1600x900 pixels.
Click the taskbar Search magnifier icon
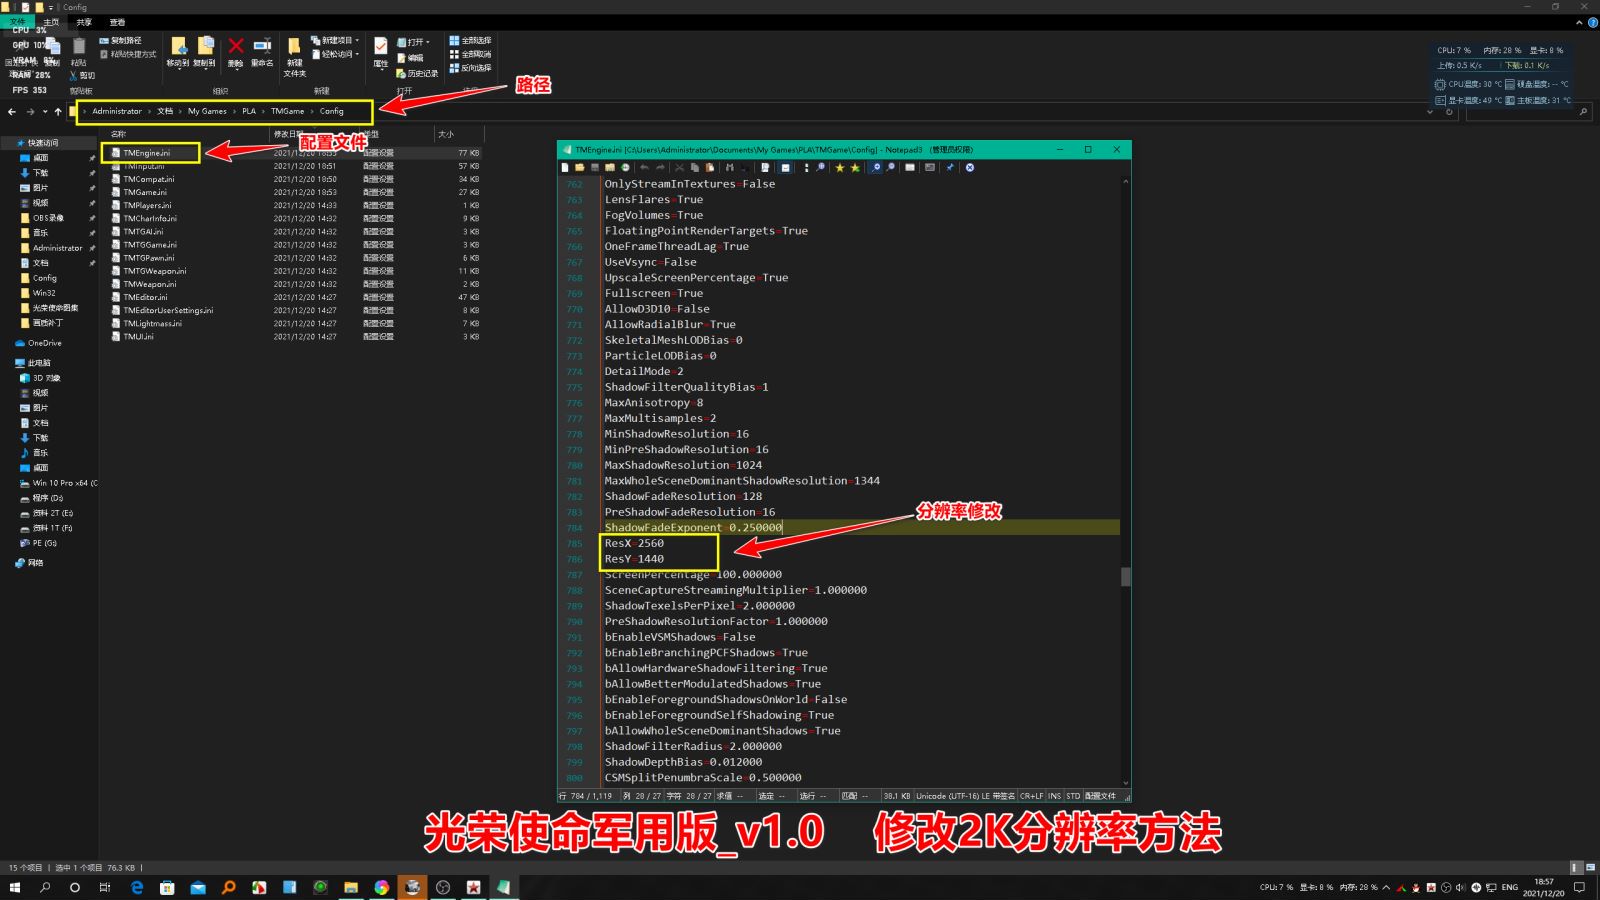(x=45, y=887)
